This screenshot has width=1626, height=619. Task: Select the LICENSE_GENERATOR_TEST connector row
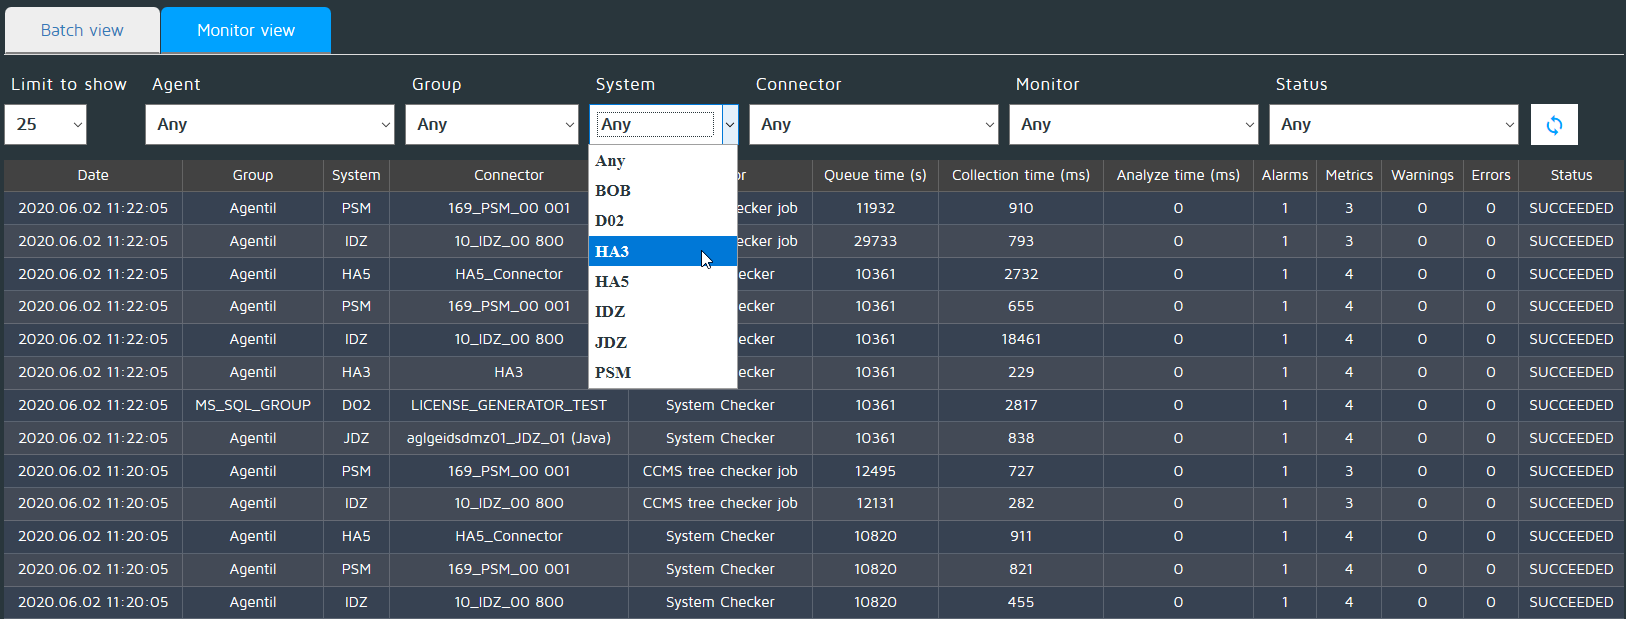508,405
